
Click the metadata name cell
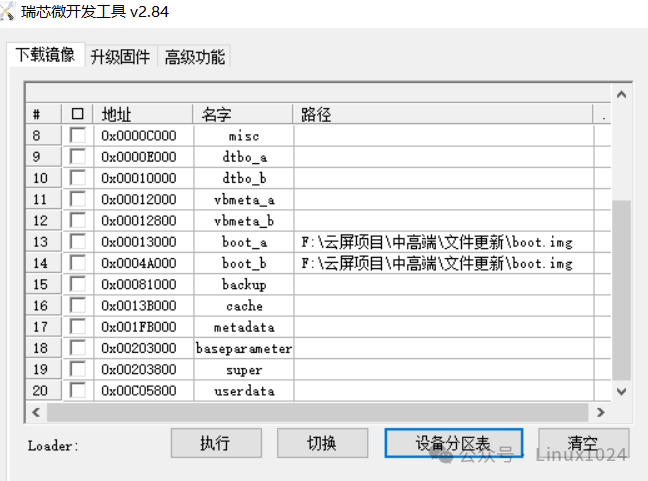(x=244, y=327)
